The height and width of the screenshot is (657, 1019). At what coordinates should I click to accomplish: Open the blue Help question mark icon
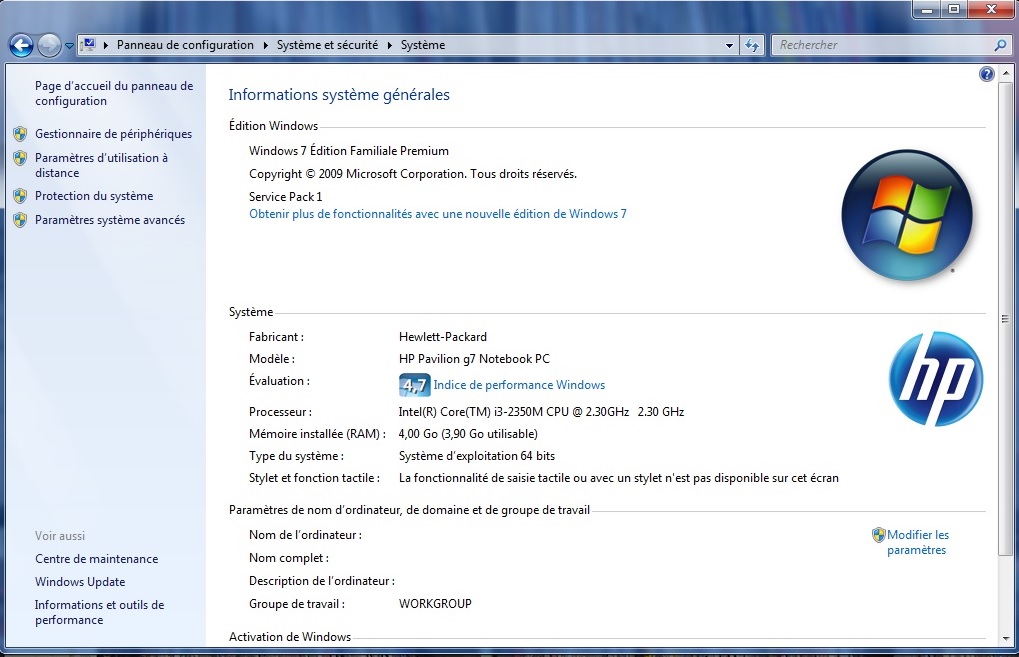(986, 74)
